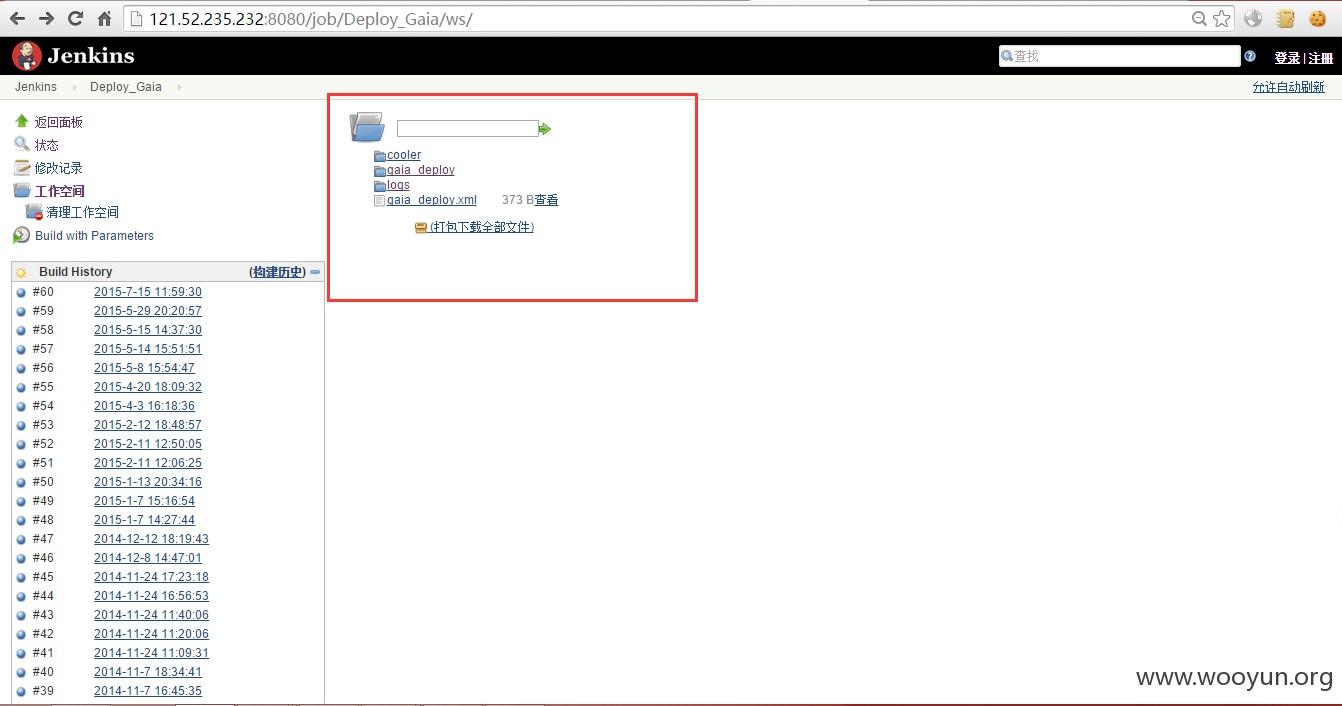Open the logs folder link
This screenshot has width=1342, height=706.
pyautogui.click(x=398, y=185)
